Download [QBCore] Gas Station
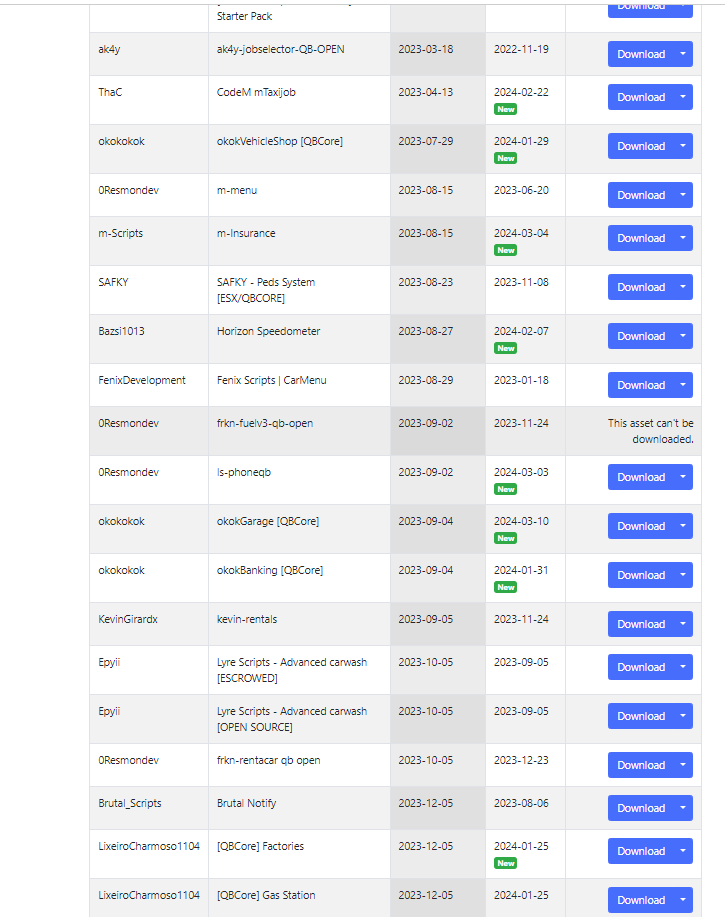This screenshot has height=917, width=725. pyautogui.click(x=642, y=900)
